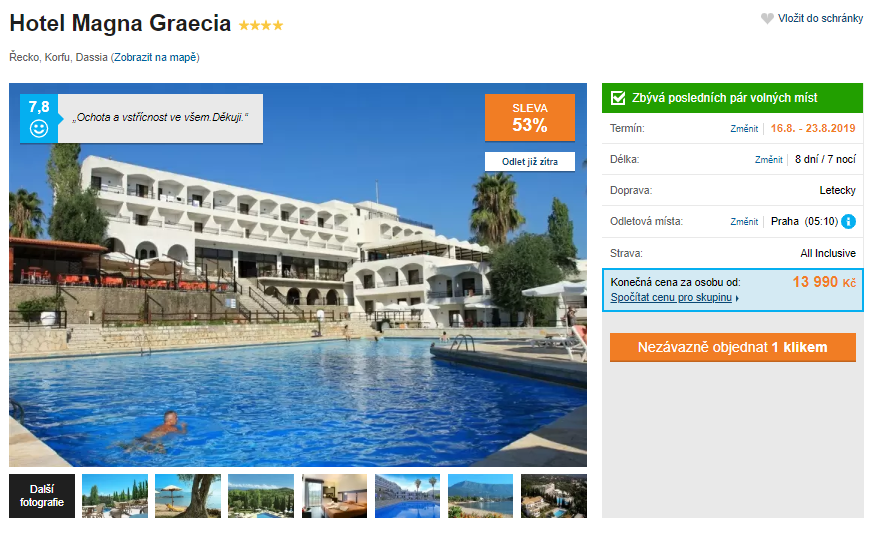Viewport: 877px width, 548px height.
Task: Click the green checkmark icon in availability banner
Action: [x=618, y=98]
